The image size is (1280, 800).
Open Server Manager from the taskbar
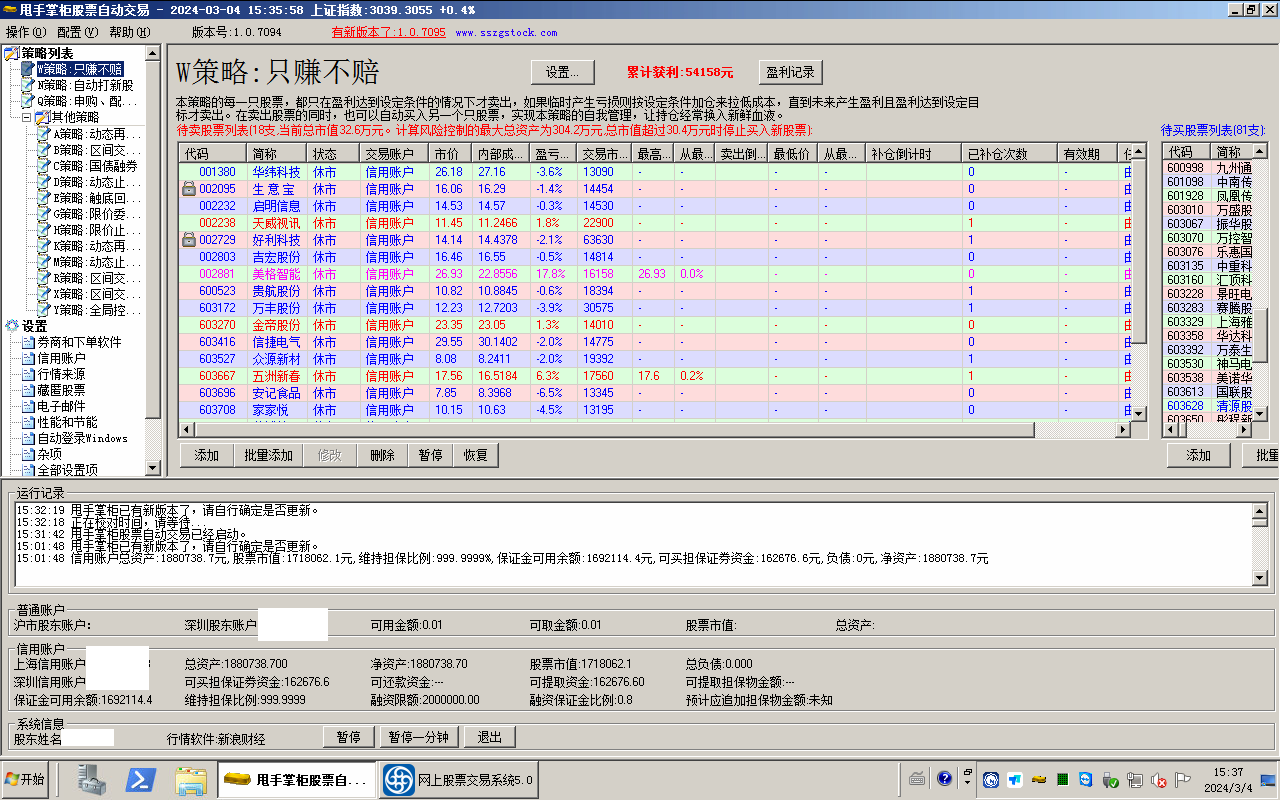click(92, 779)
